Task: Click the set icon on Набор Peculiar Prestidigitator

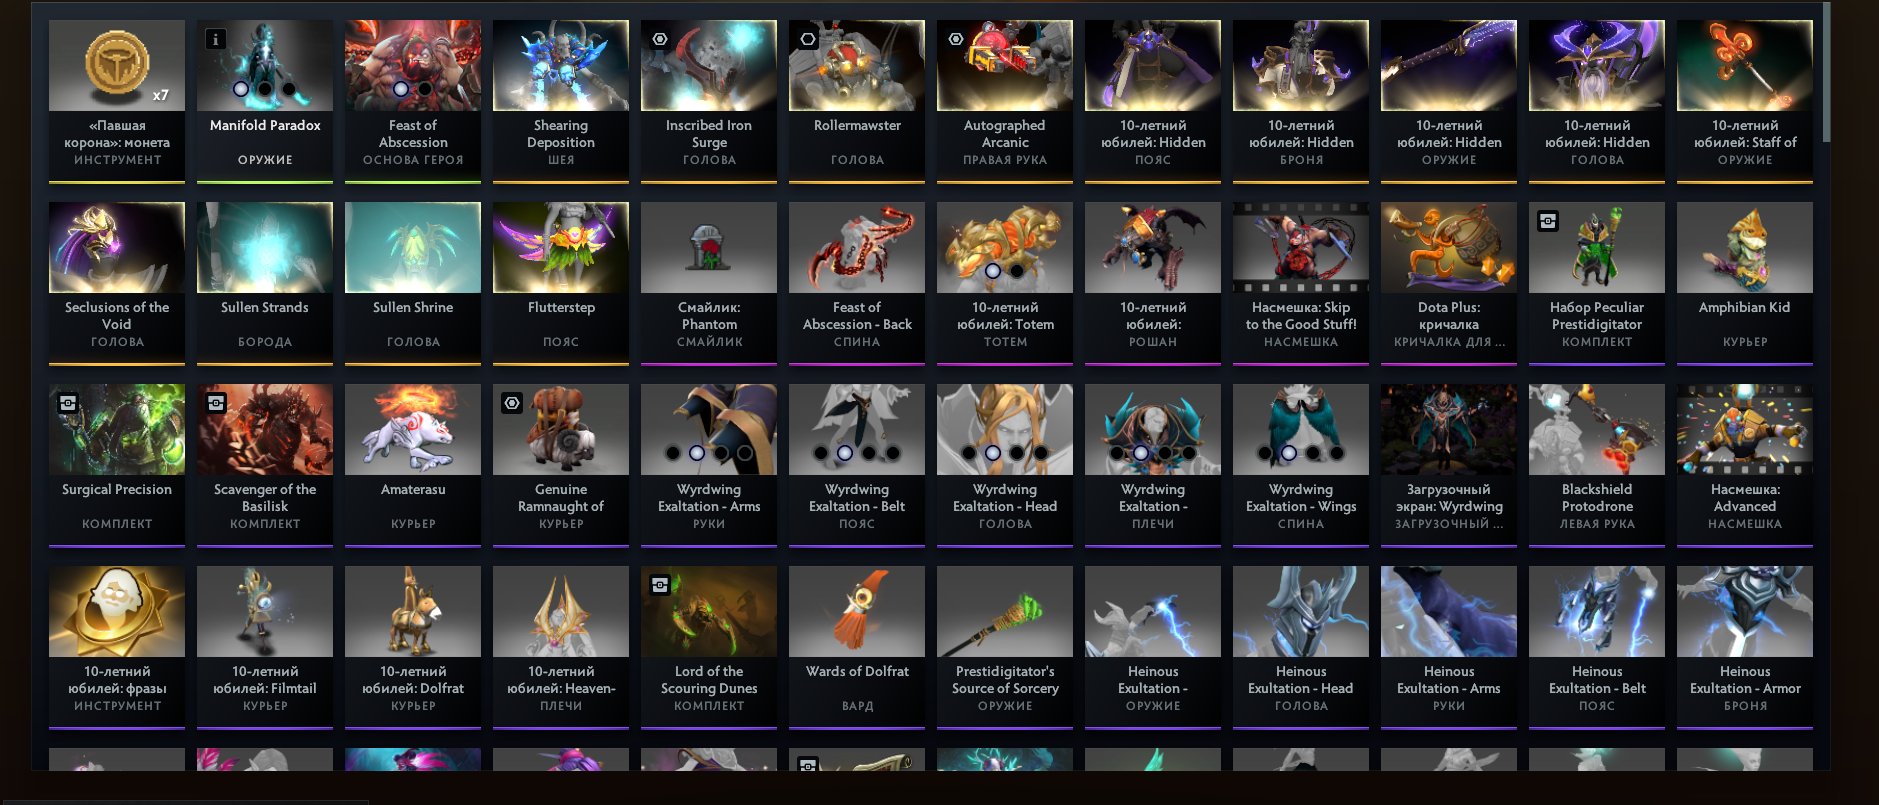Action: coord(1548,221)
